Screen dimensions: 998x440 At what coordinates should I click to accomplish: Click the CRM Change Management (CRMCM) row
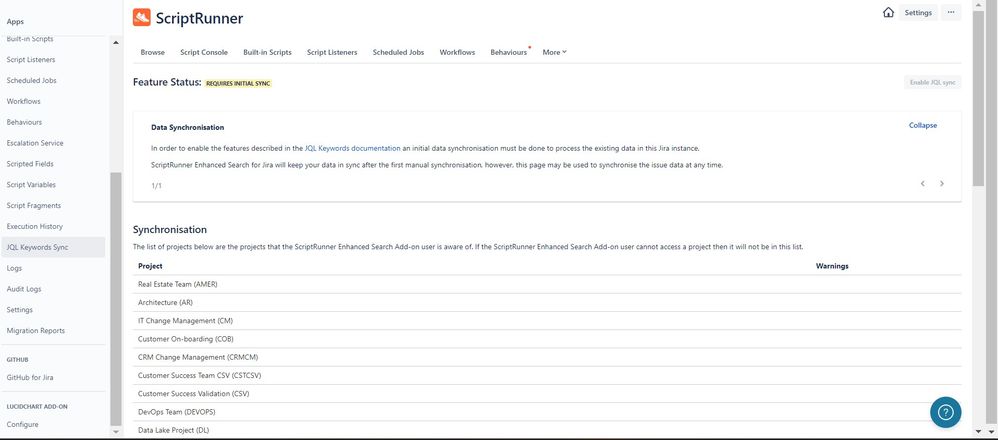tap(547, 357)
